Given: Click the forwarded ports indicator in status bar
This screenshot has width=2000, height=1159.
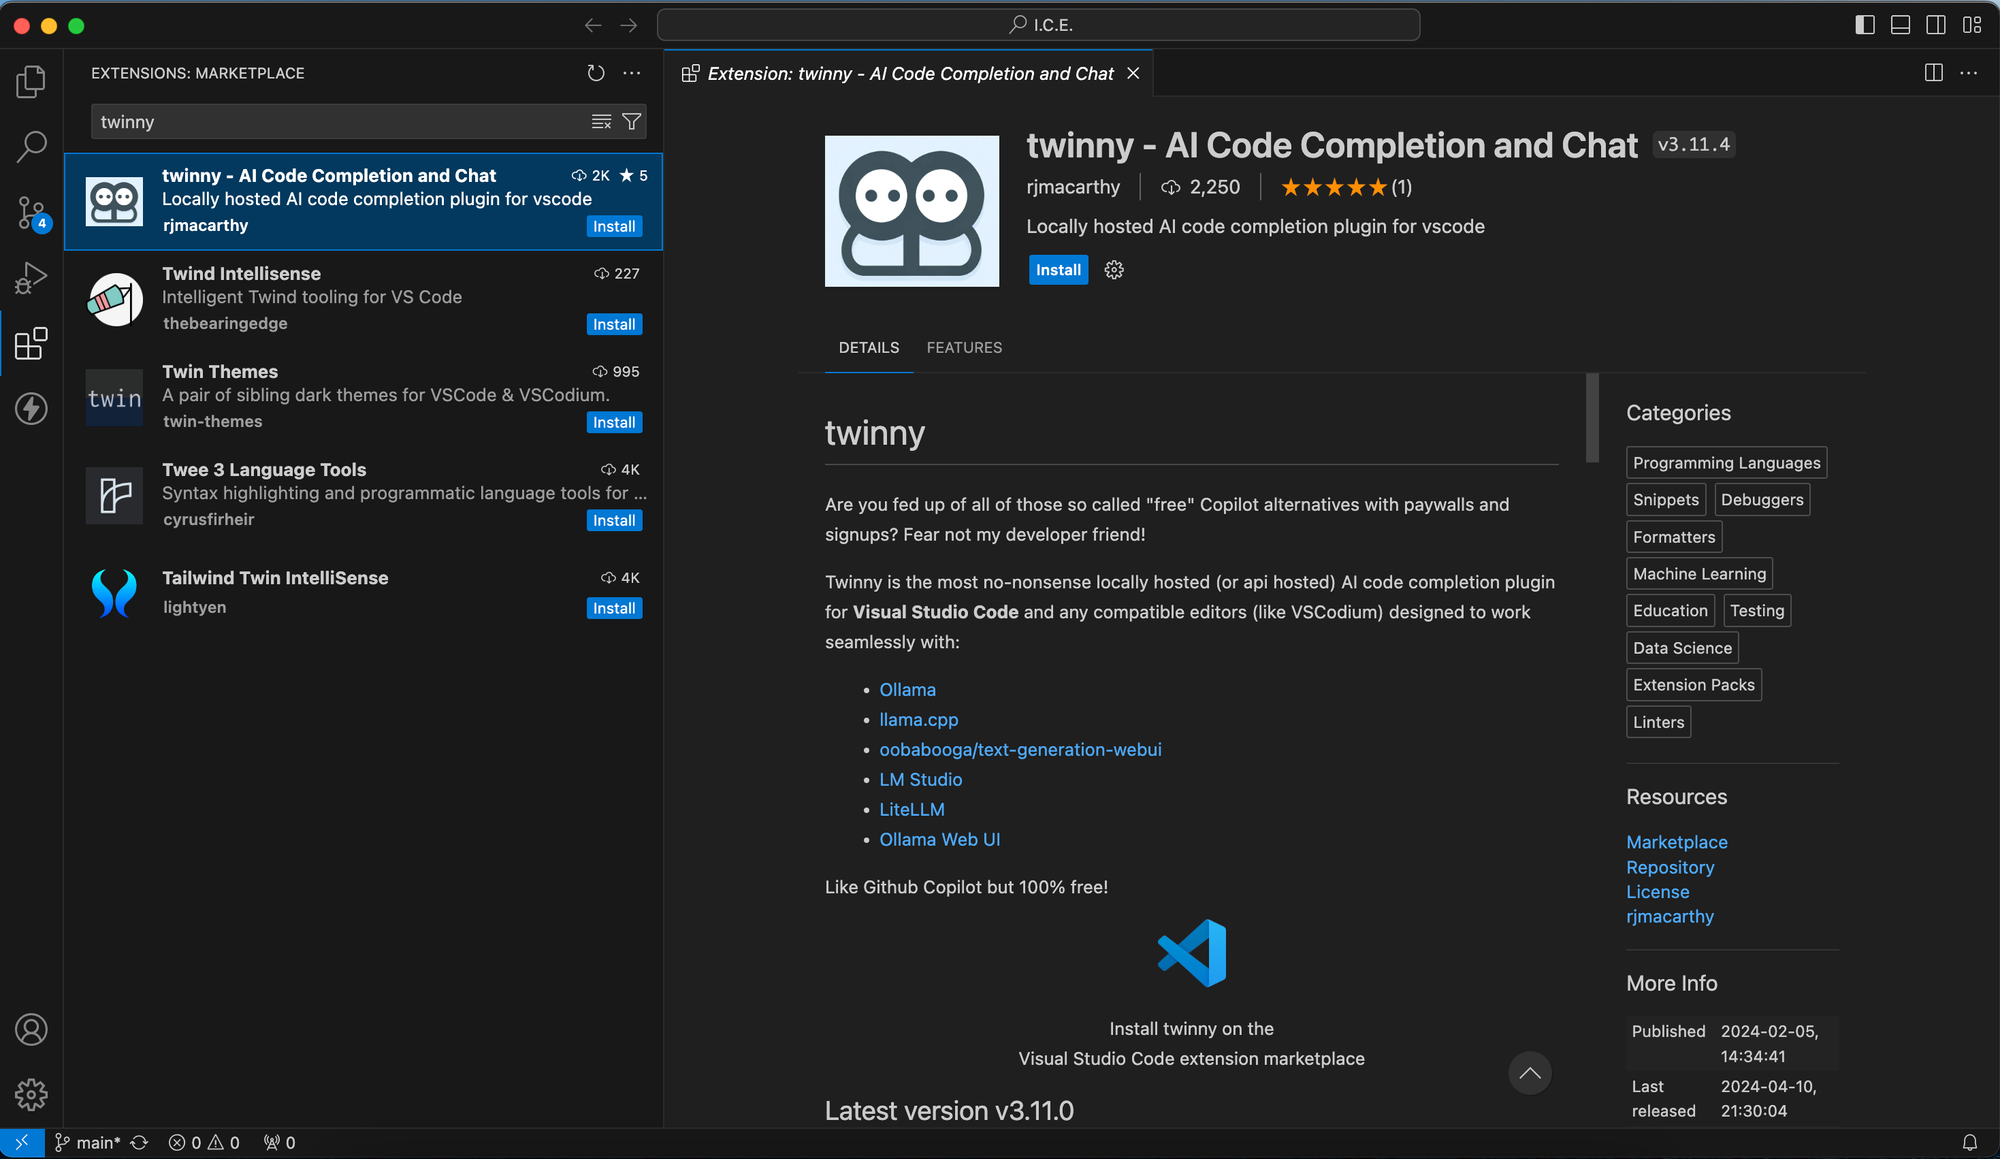Looking at the screenshot, I should point(279,1143).
